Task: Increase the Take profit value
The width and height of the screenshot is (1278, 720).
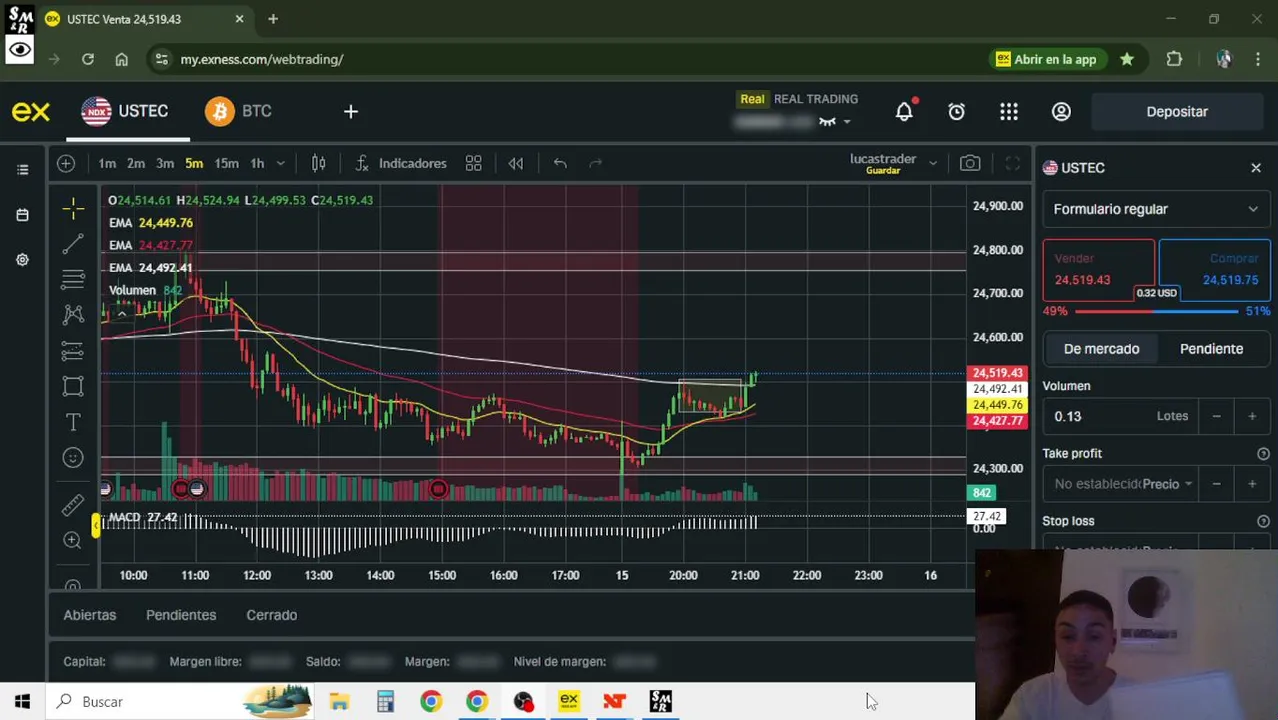Action: tap(1252, 484)
